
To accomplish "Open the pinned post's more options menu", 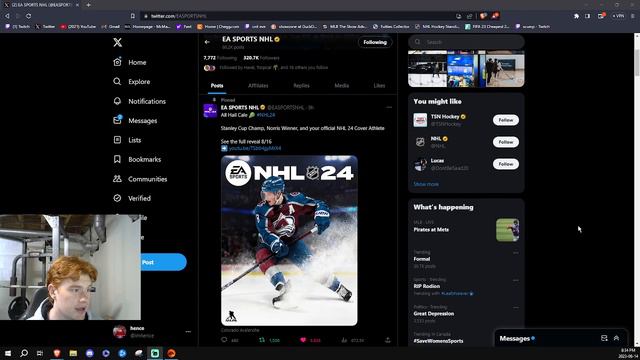I will (389, 107).
